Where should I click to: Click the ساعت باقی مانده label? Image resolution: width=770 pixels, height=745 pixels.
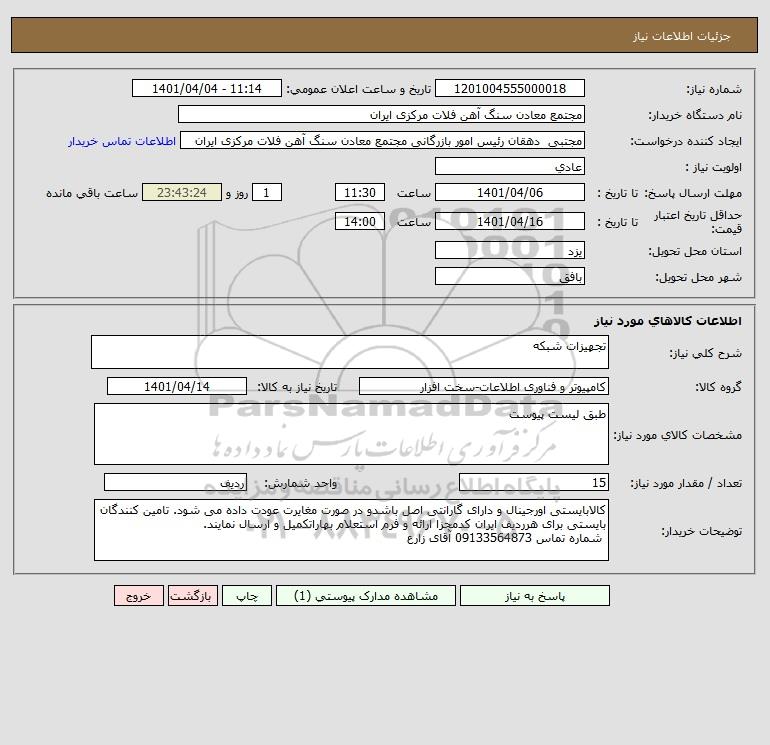[92, 193]
